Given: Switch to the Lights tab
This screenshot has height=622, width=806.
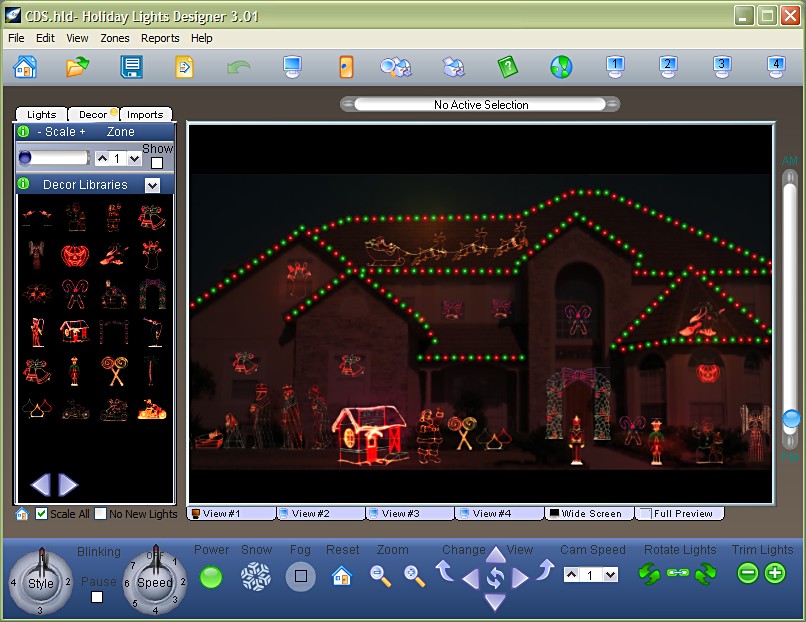Looking at the screenshot, I should point(42,114).
